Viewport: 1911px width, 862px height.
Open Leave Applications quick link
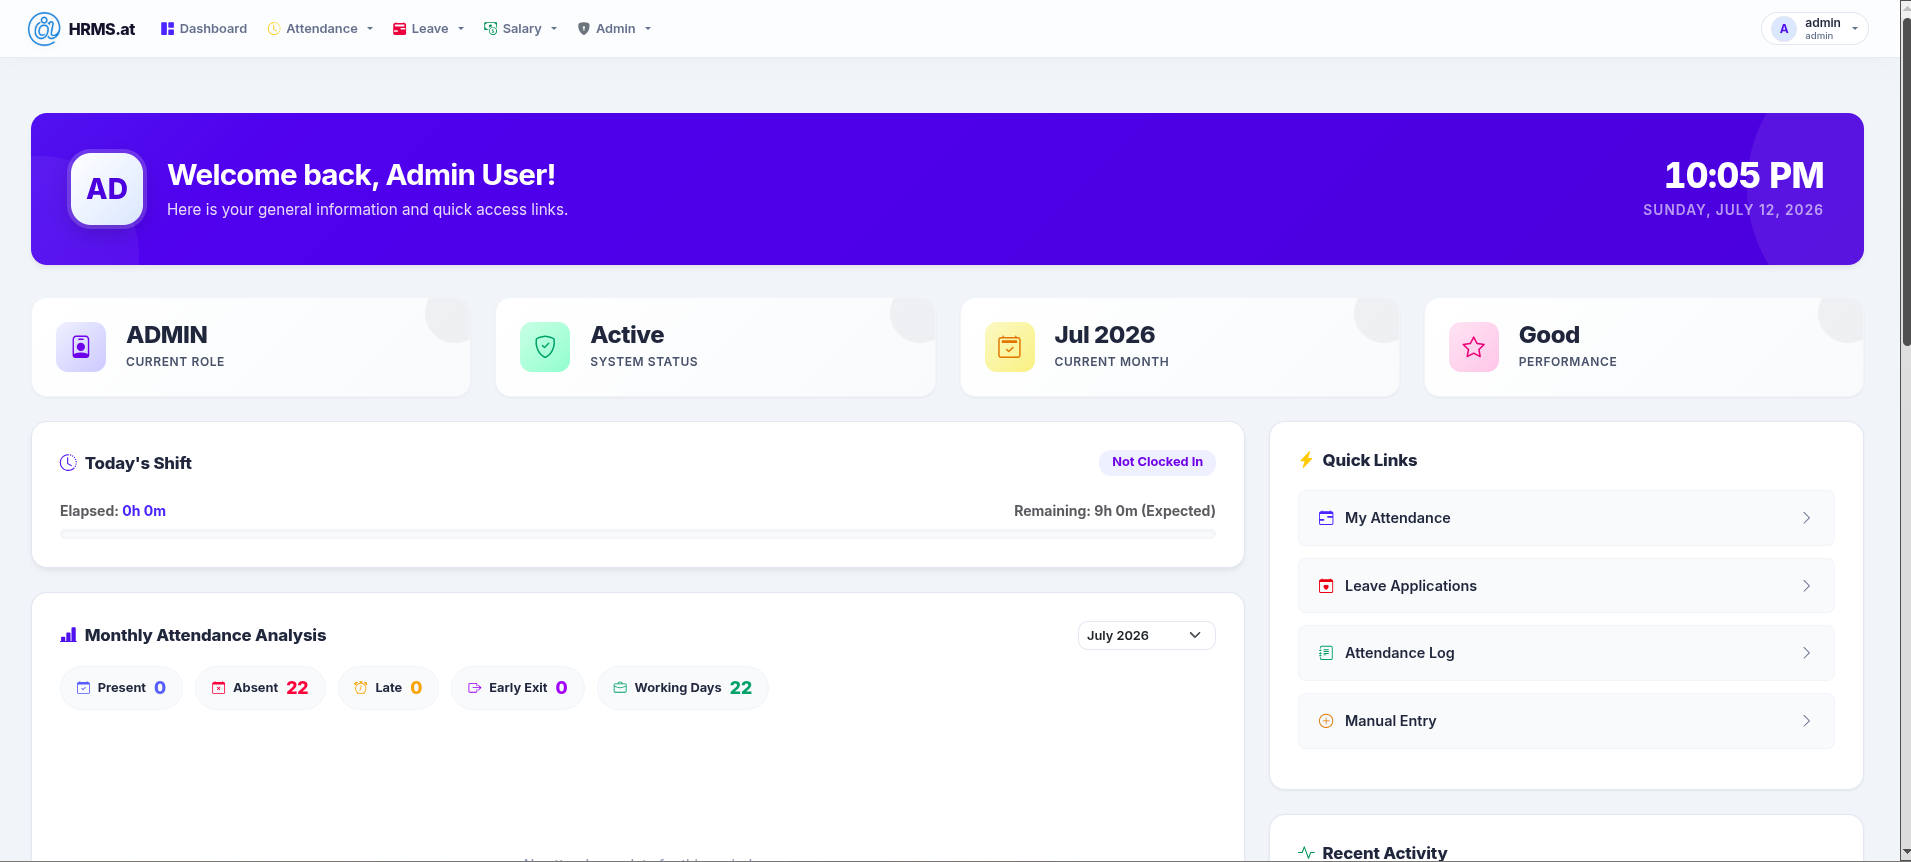tap(1566, 586)
